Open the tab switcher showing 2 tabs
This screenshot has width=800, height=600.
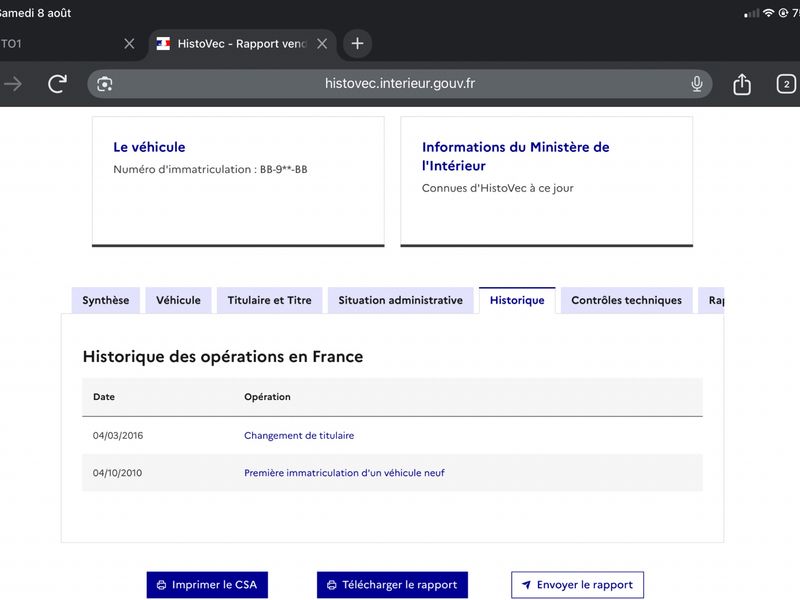[786, 84]
